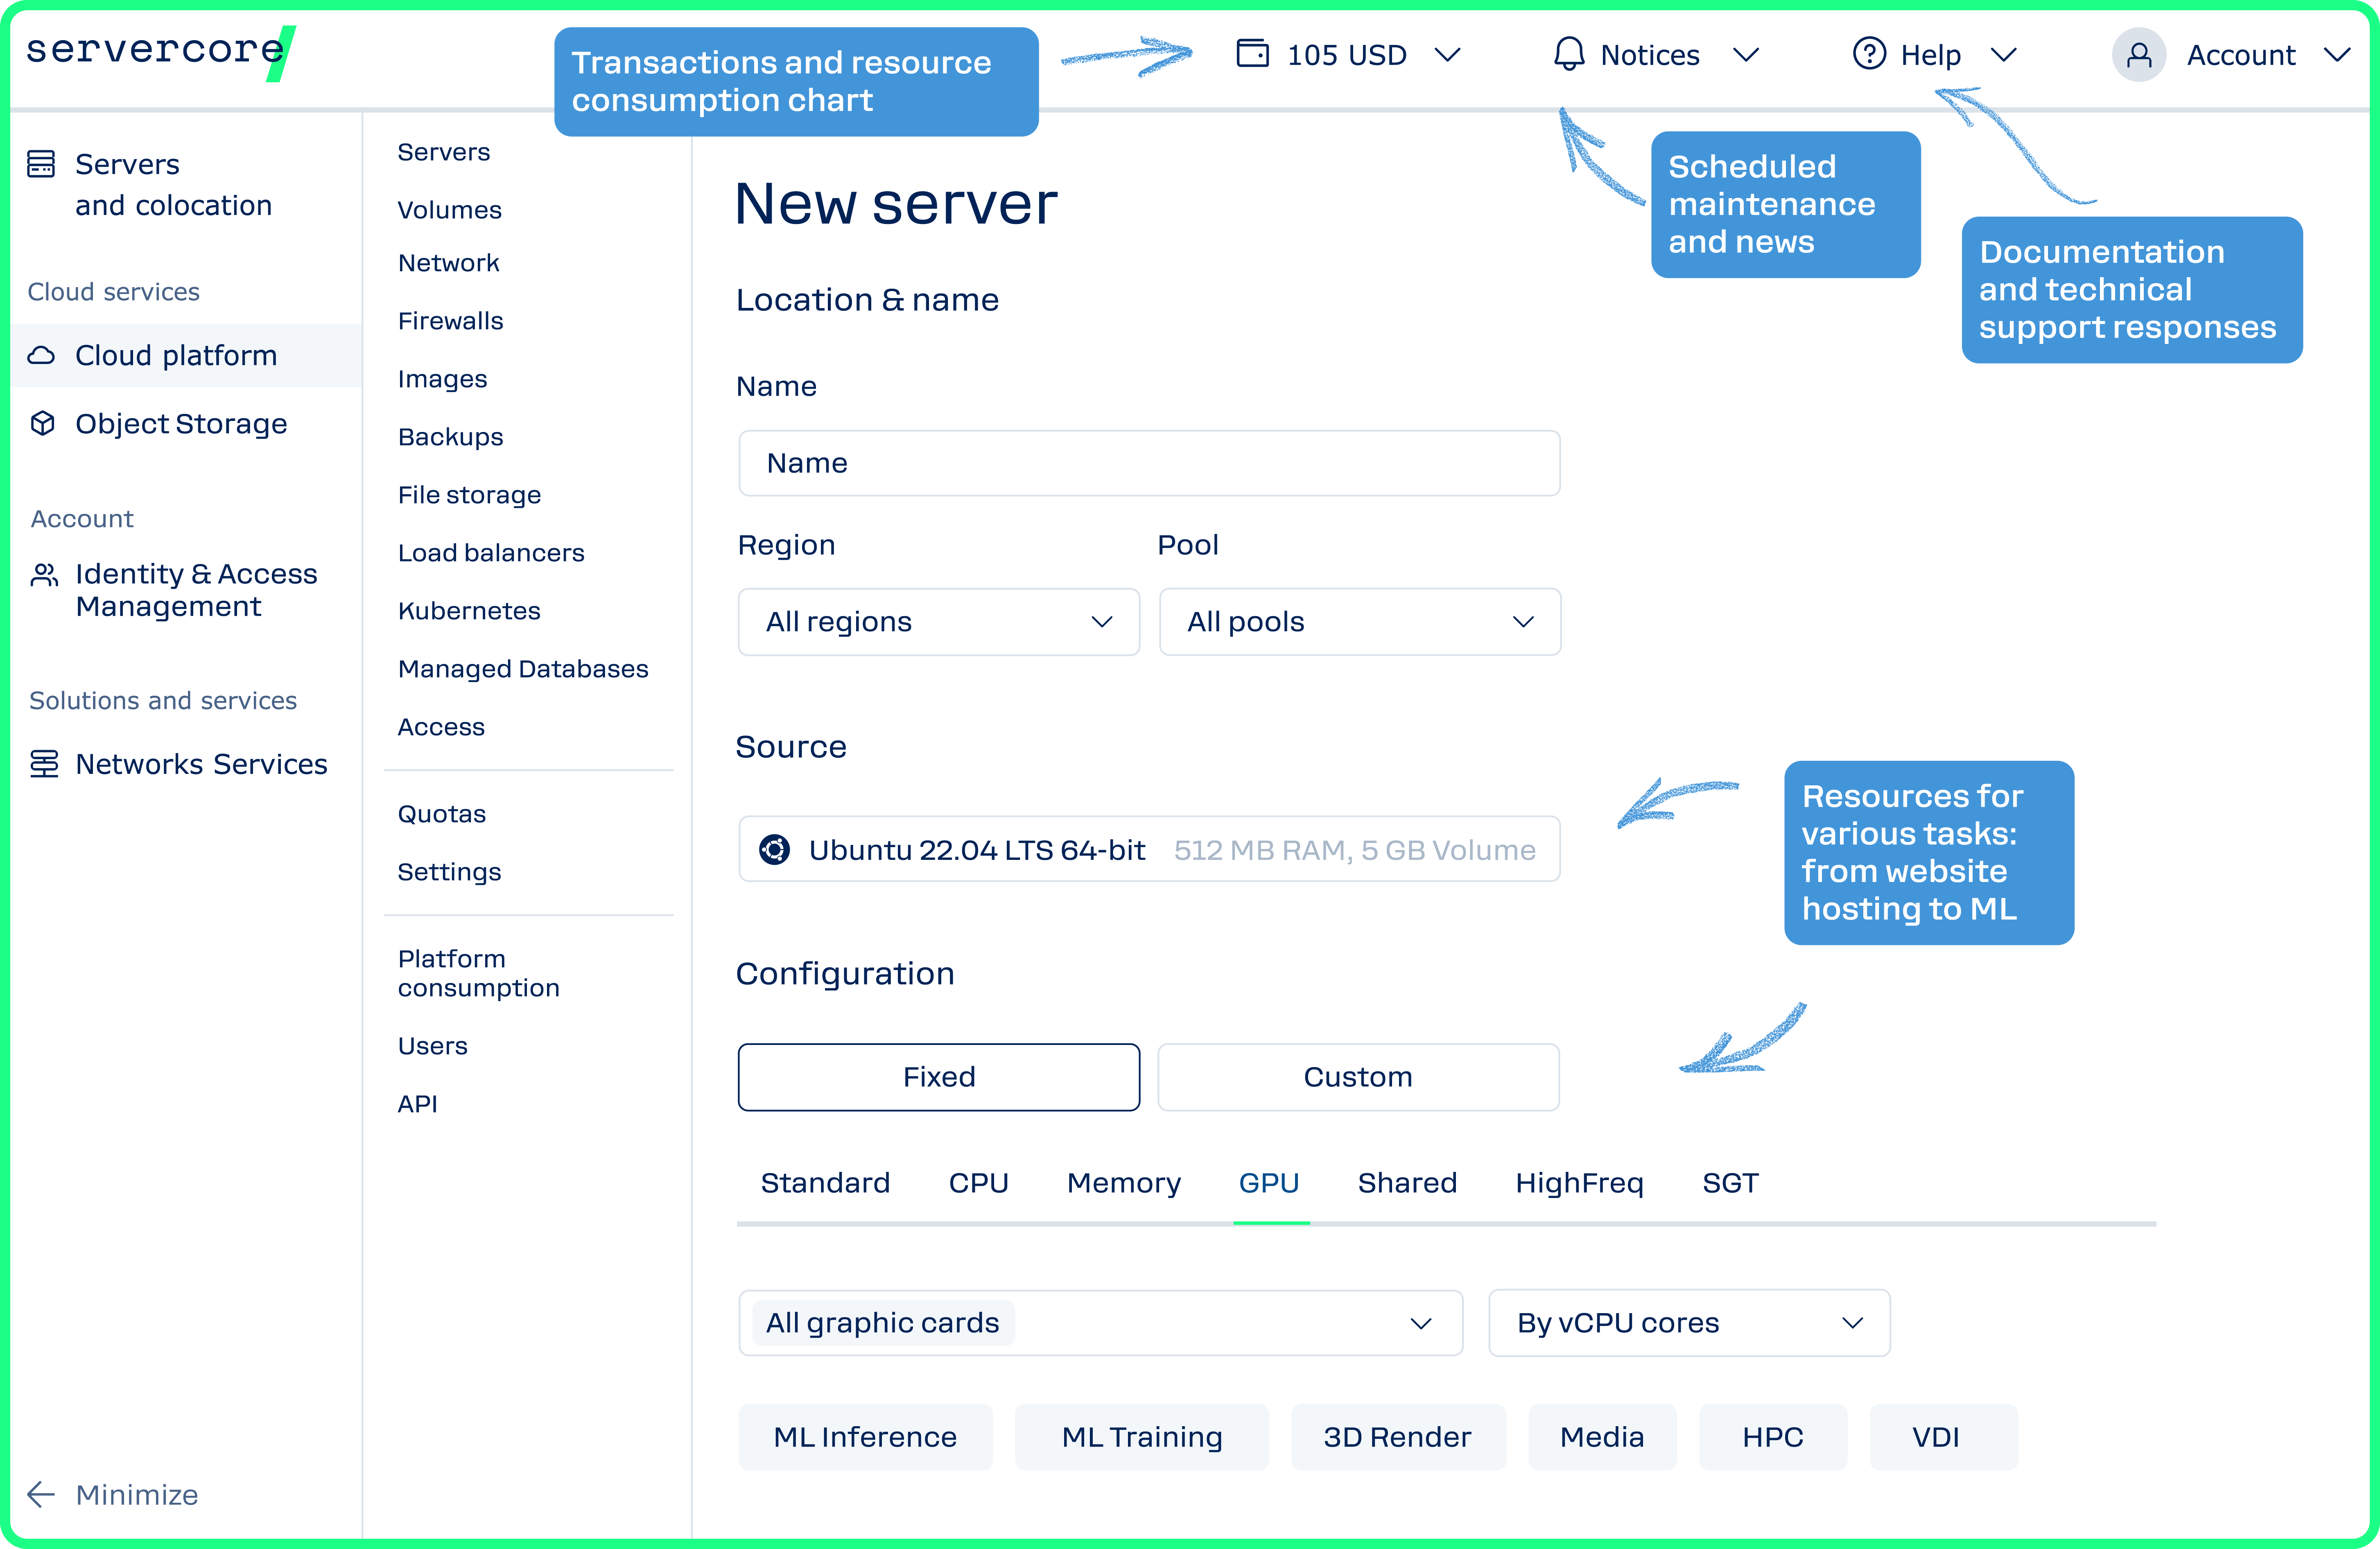The height and width of the screenshot is (1549, 2380).
Task: Open Volumes in the submenu
Action: 449,210
